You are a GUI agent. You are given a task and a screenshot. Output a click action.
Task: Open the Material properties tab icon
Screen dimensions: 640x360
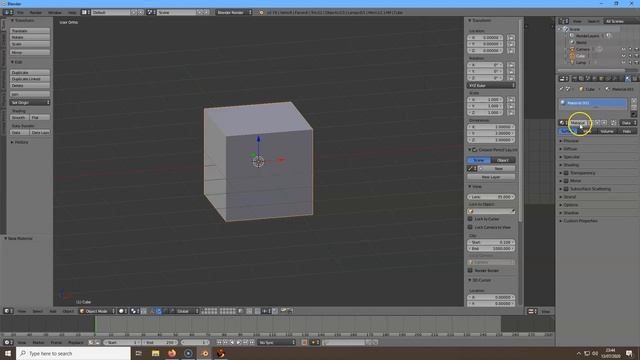point(628,78)
